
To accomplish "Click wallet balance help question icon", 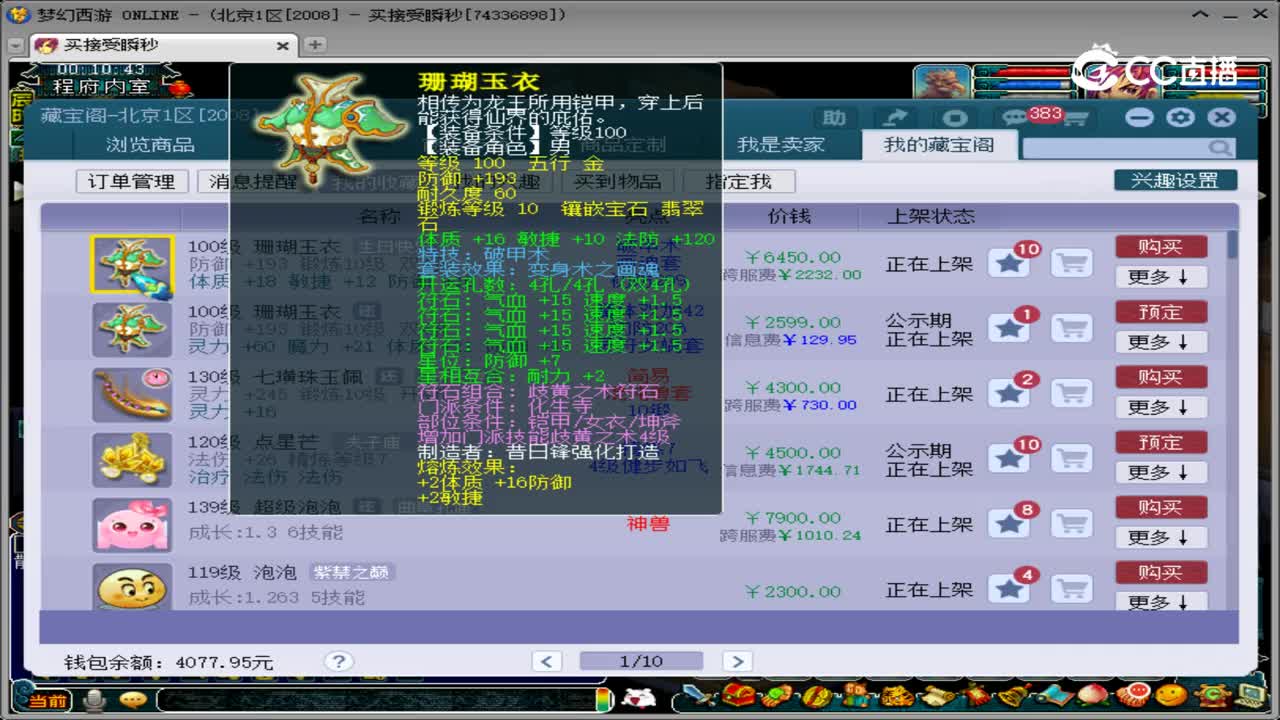I will [x=338, y=661].
